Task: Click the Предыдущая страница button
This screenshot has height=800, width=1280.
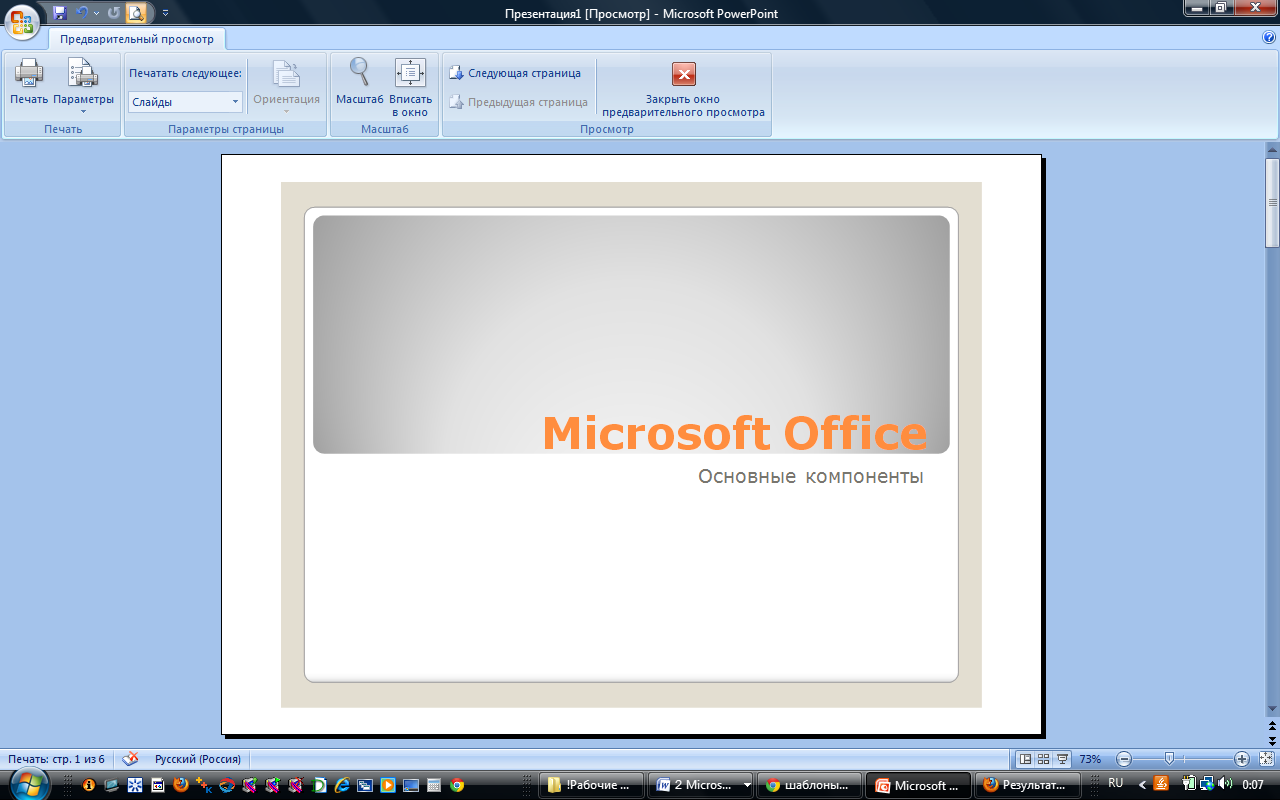Action: tap(518, 102)
